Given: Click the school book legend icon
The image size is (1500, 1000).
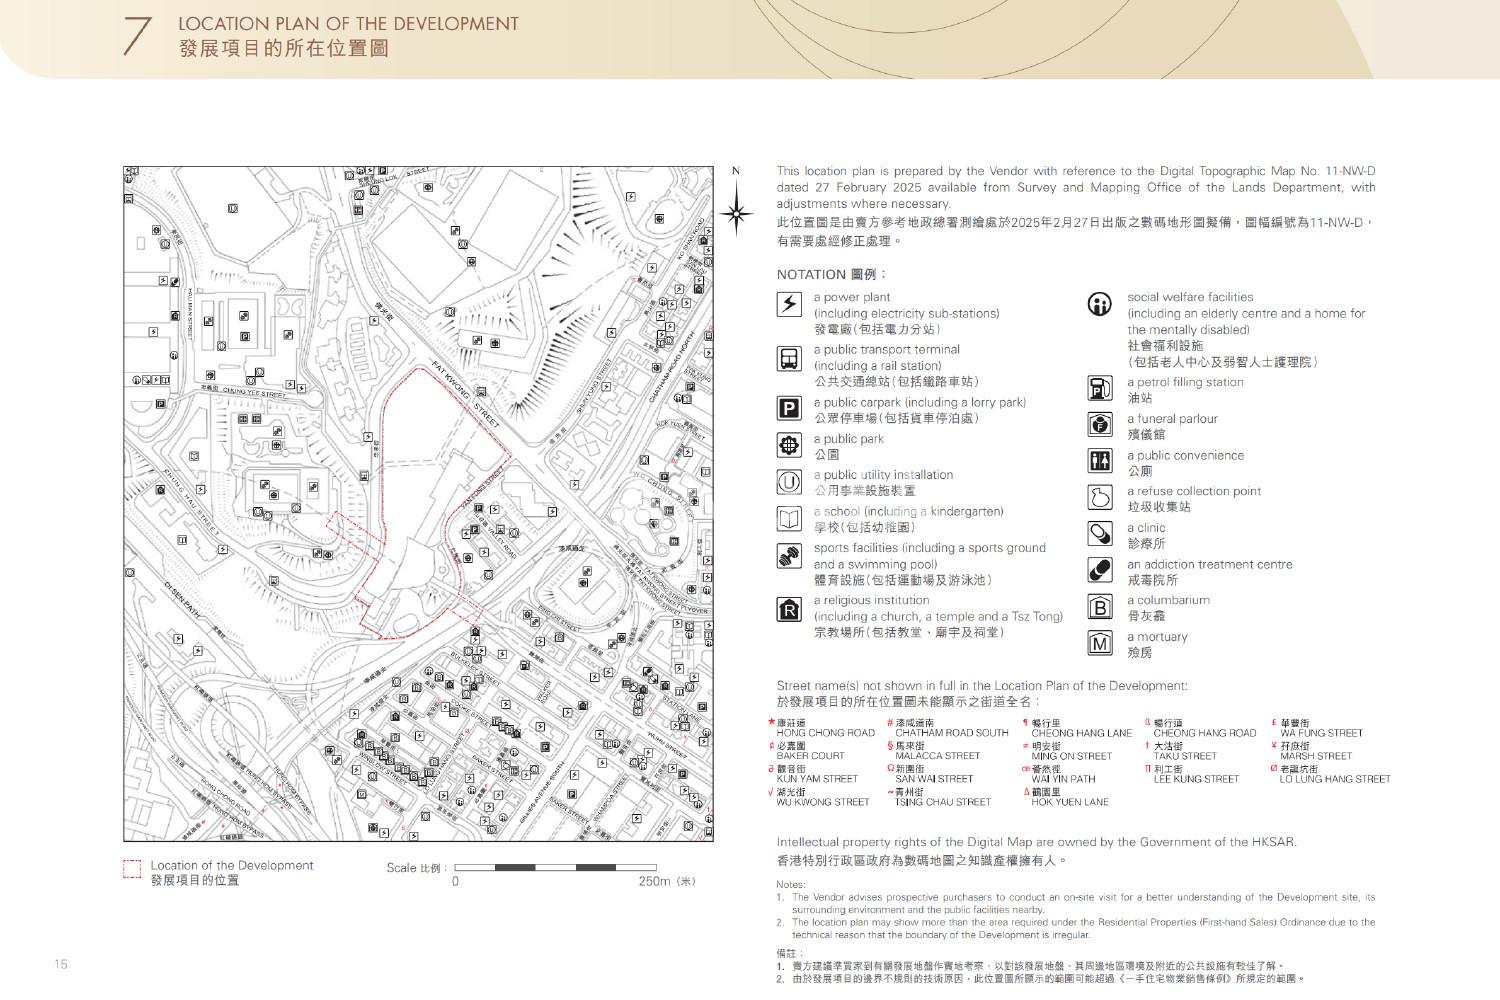Looking at the screenshot, I should 790,518.
